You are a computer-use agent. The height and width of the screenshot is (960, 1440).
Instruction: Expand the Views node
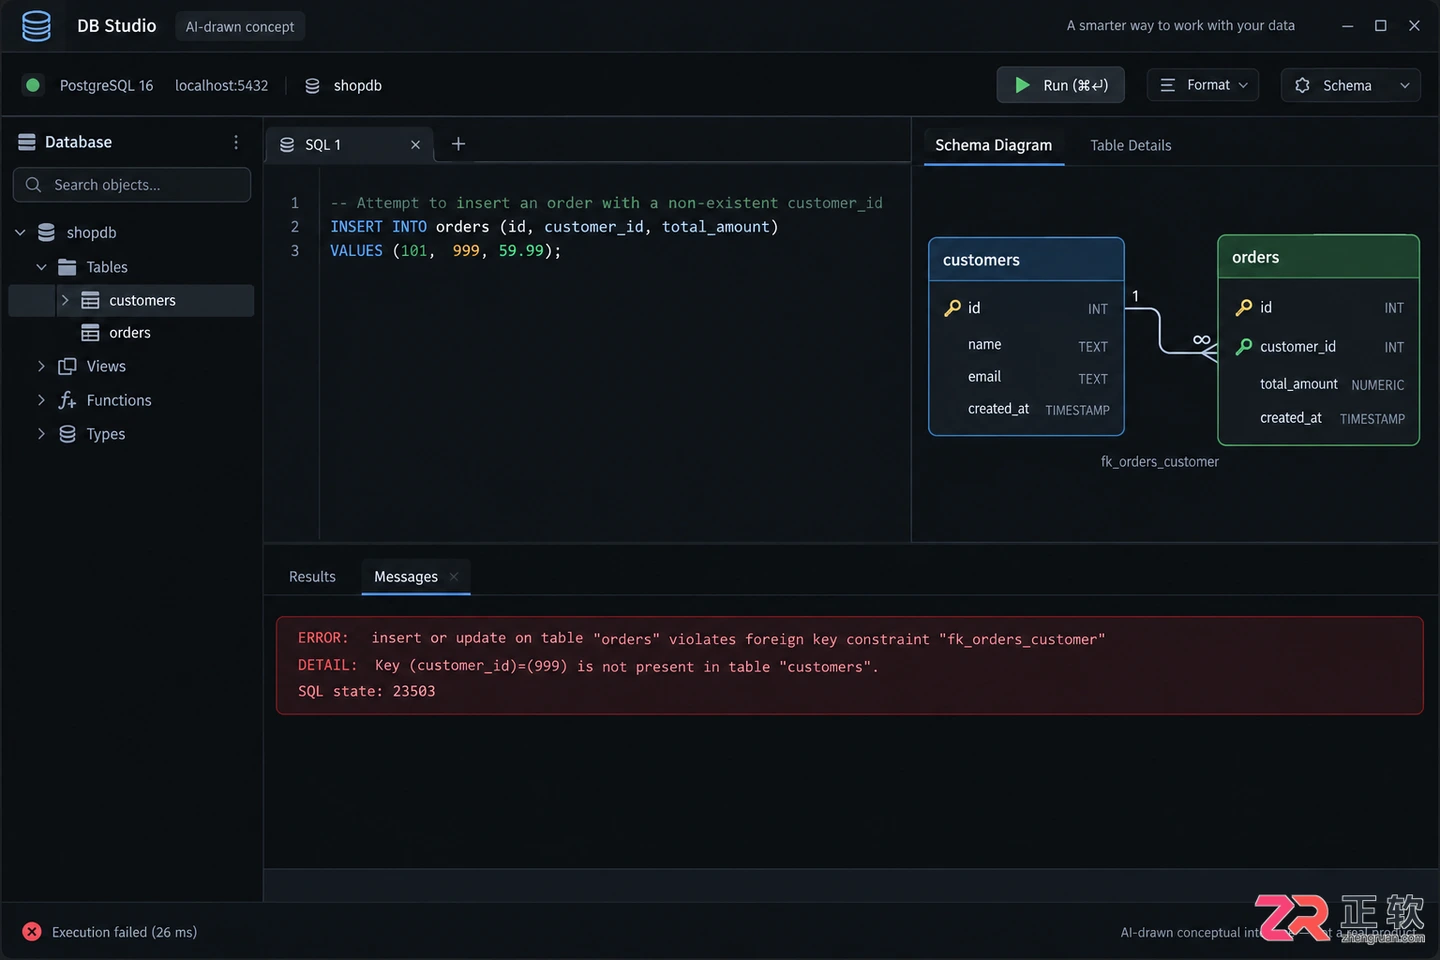pos(41,366)
